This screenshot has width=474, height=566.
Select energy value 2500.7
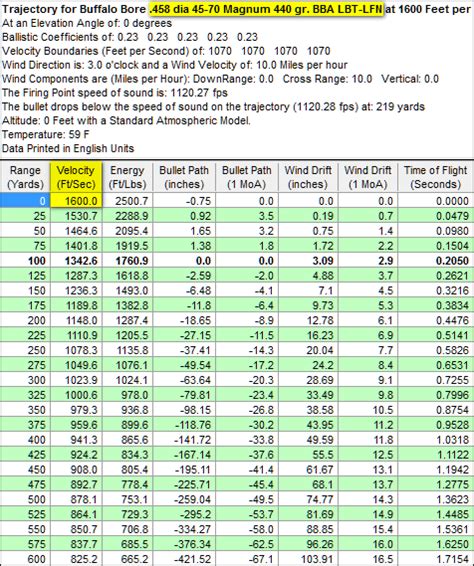click(x=127, y=201)
